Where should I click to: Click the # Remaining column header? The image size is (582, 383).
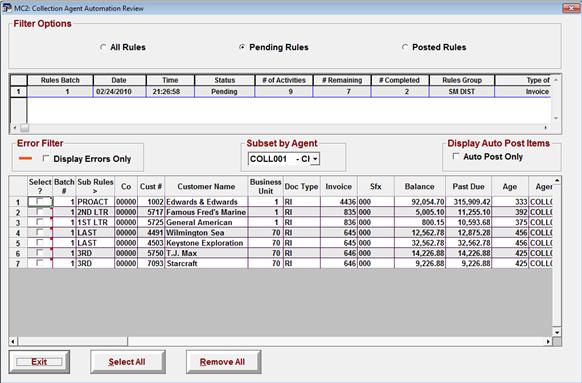click(x=342, y=80)
